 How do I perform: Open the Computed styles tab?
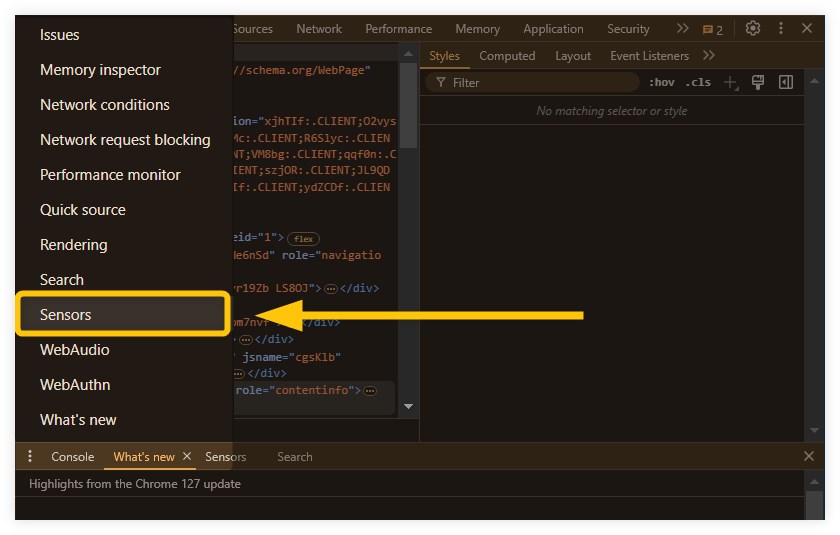[507, 56]
